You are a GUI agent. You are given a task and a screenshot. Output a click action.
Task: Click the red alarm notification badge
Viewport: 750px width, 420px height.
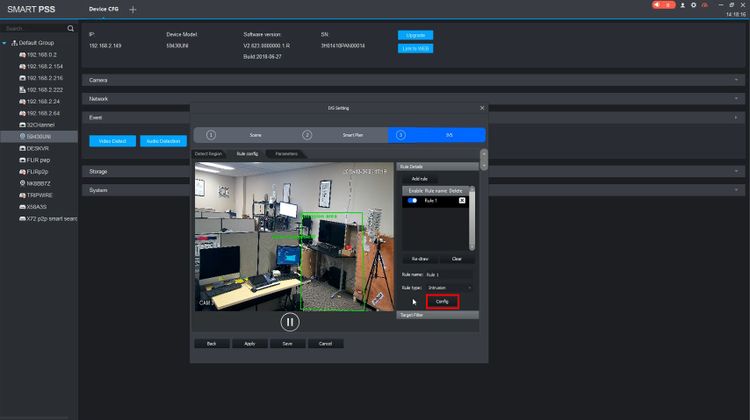click(x=662, y=5)
